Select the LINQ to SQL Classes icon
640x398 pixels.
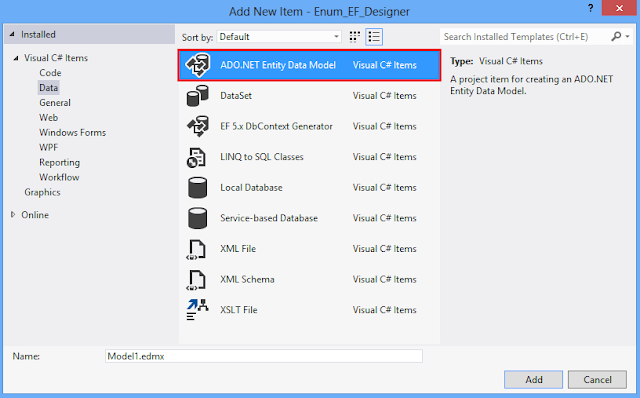[196, 157]
